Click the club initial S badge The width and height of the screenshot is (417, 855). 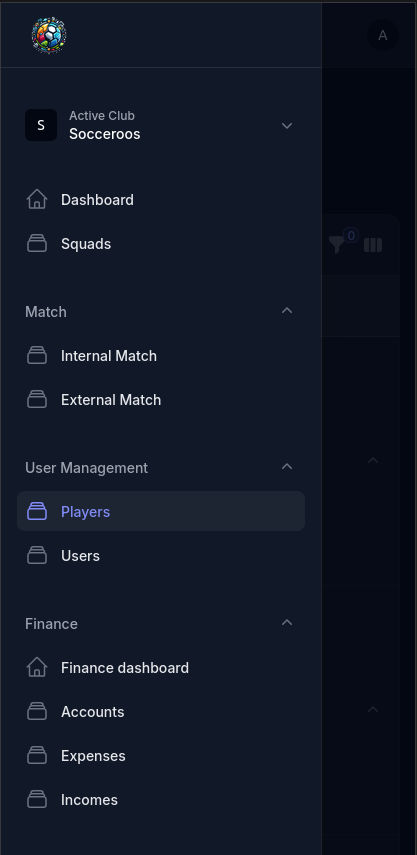41,125
